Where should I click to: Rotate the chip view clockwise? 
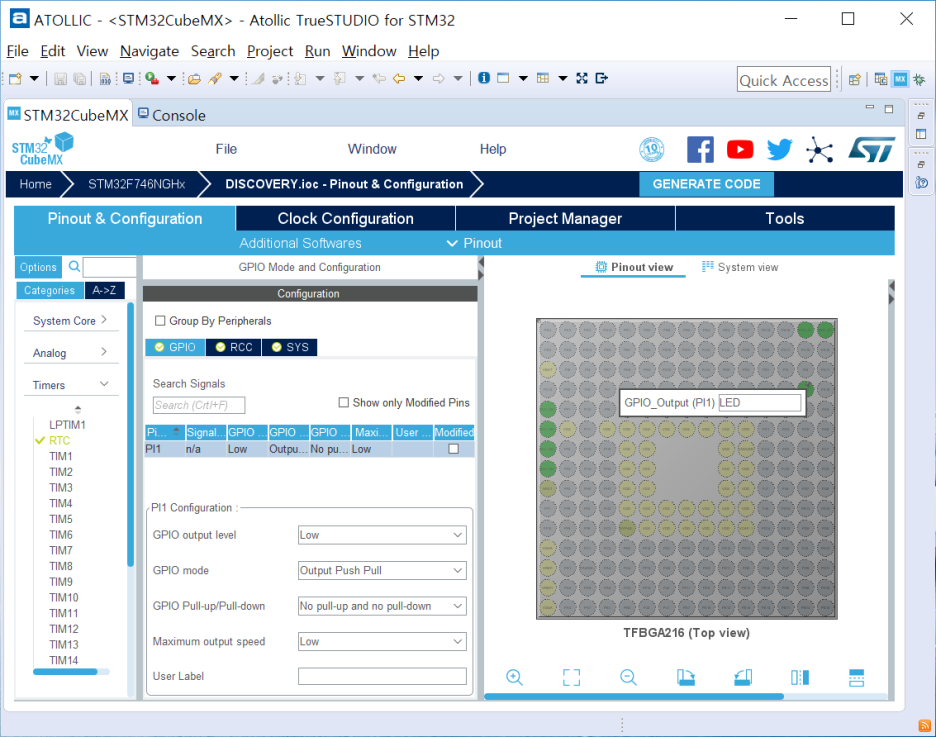(685, 677)
